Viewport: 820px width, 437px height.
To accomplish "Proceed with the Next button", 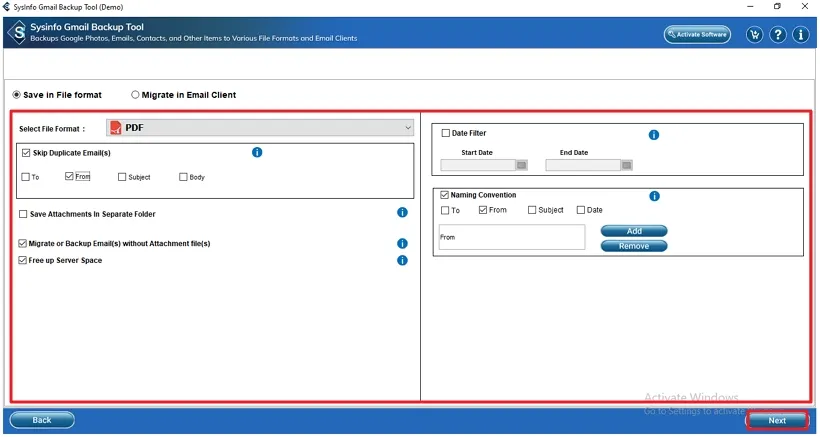I will pyautogui.click(x=777, y=420).
